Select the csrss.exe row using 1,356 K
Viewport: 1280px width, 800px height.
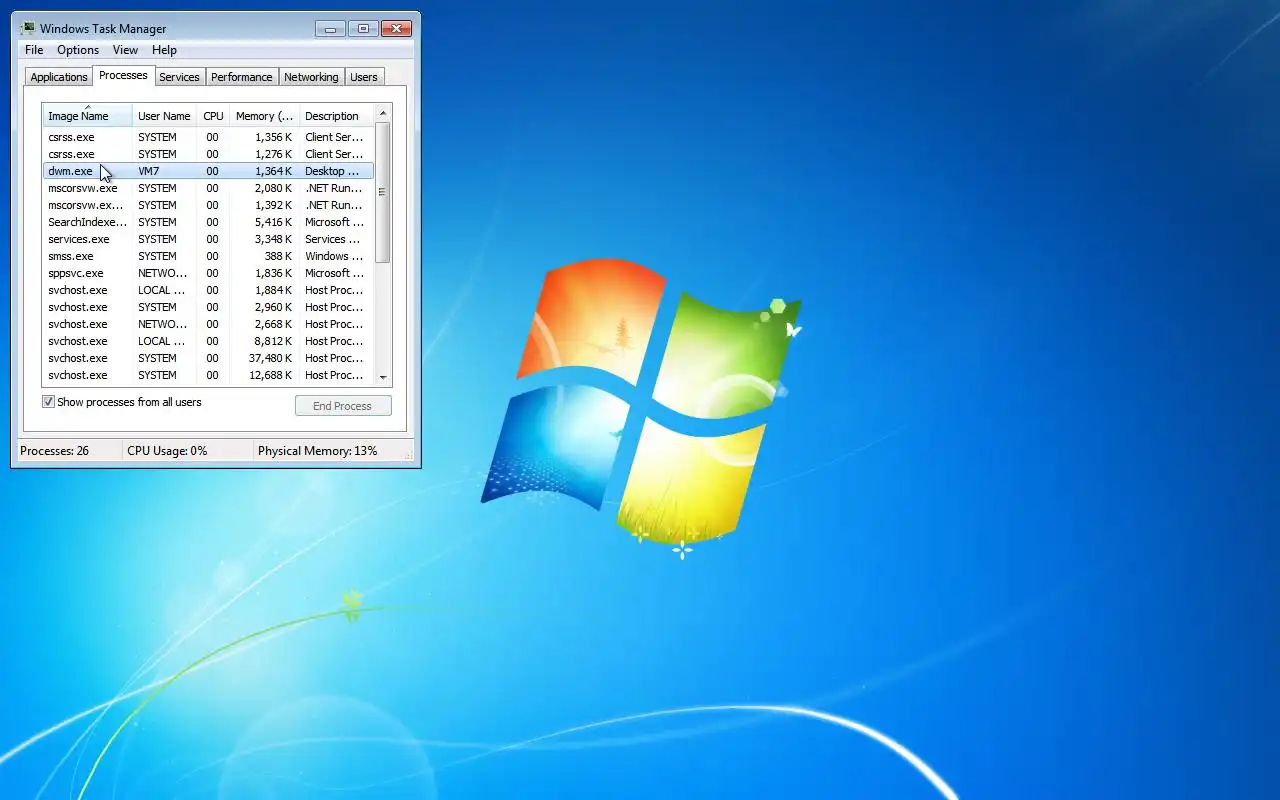coord(208,137)
